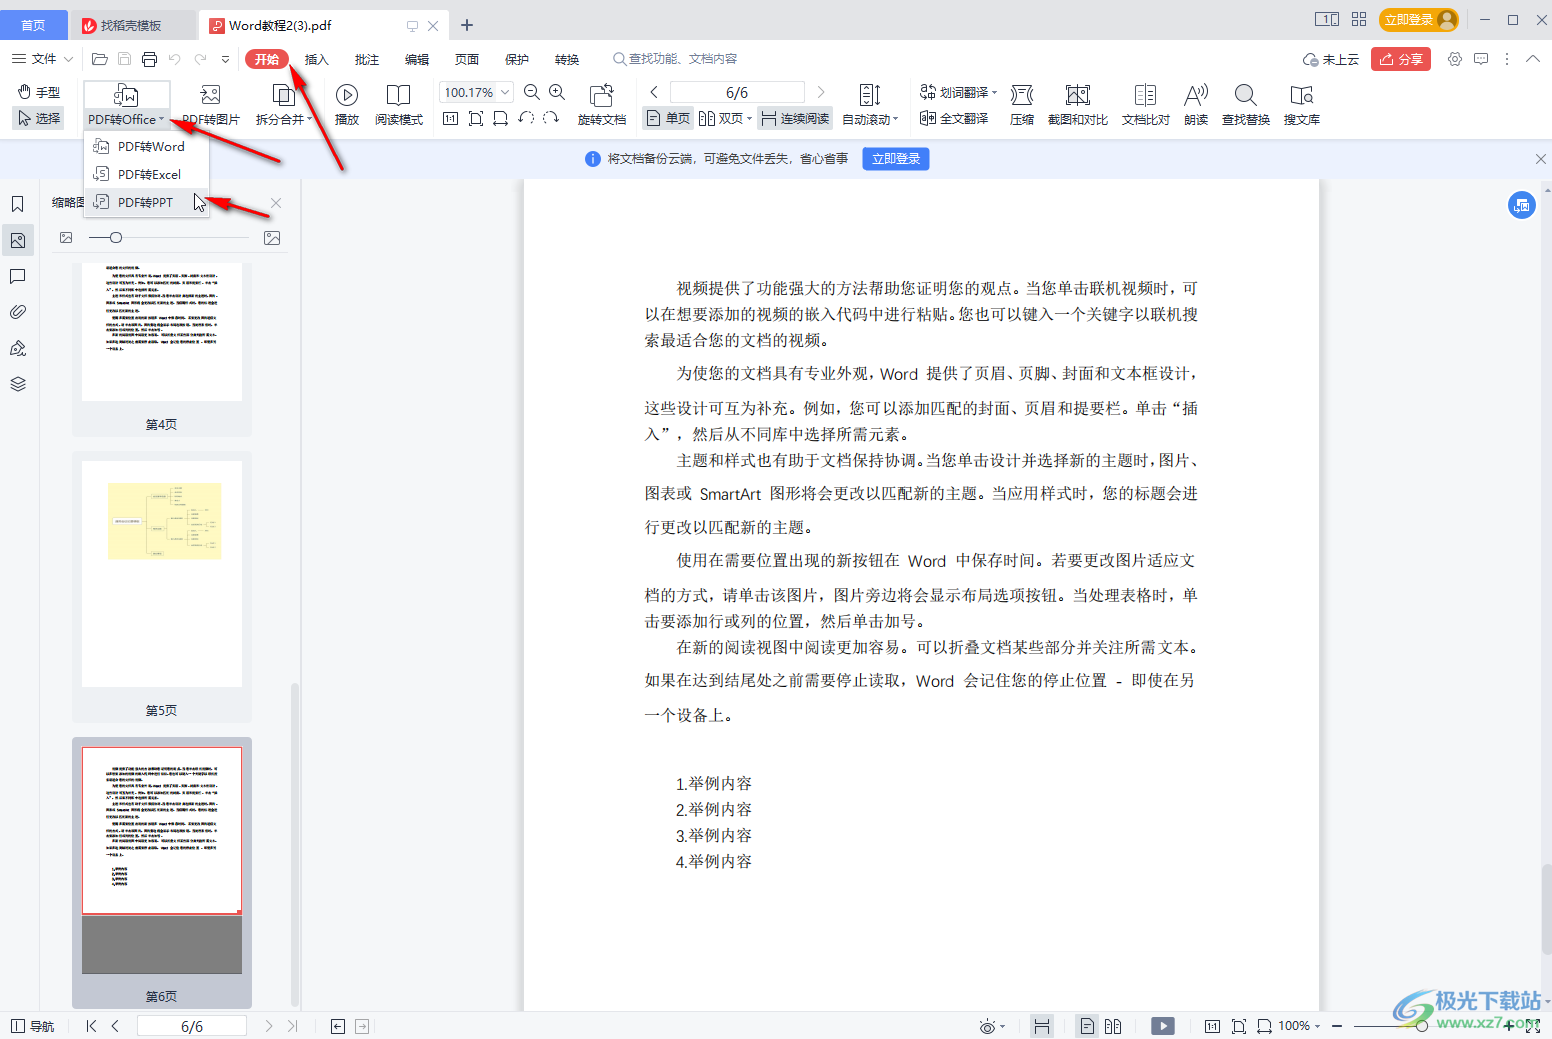The image size is (1552, 1039).
Task: Rotate counterclockwise icon in ribbon
Action: (x=526, y=118)
